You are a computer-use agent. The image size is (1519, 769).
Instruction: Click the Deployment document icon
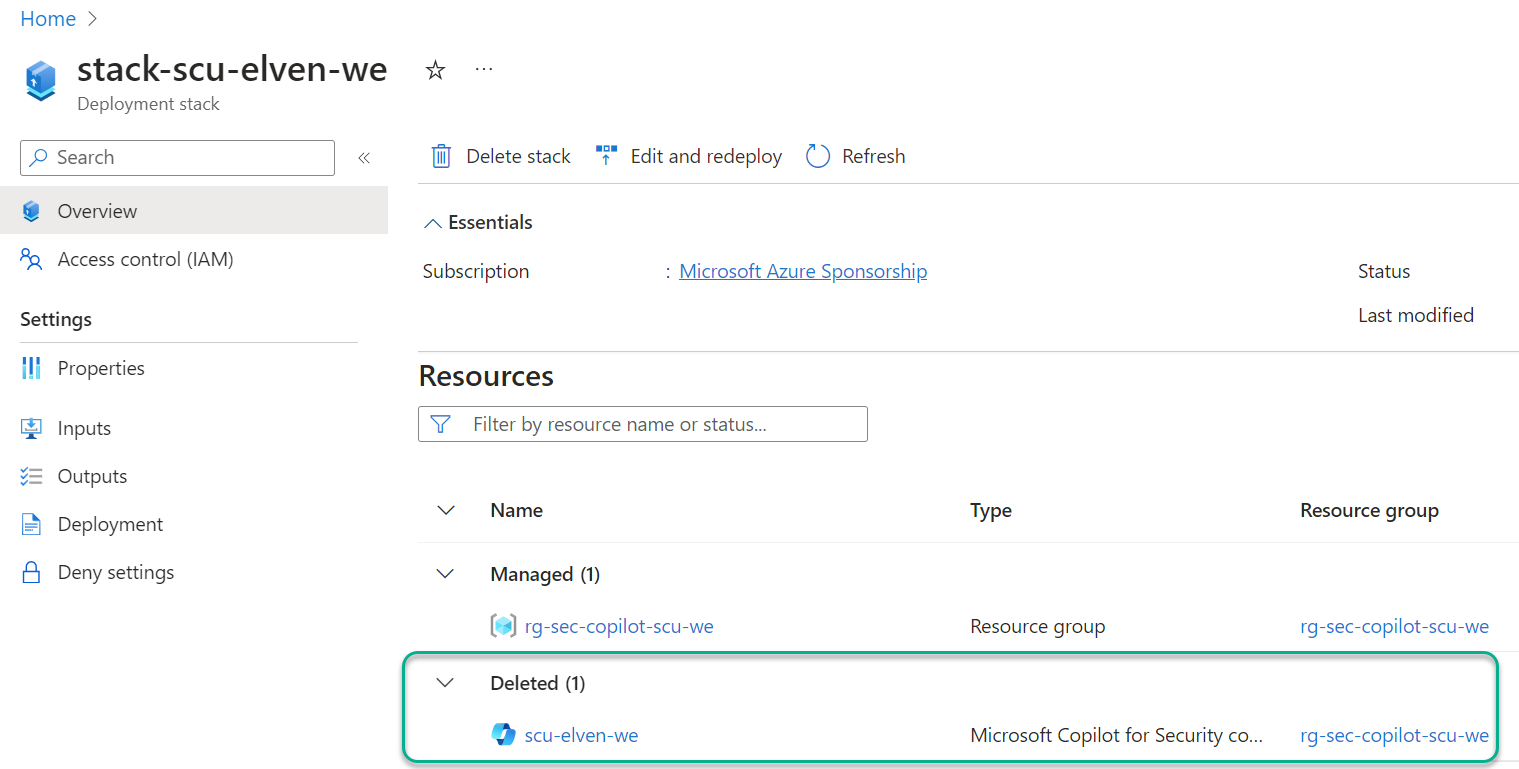coord(31,524)
